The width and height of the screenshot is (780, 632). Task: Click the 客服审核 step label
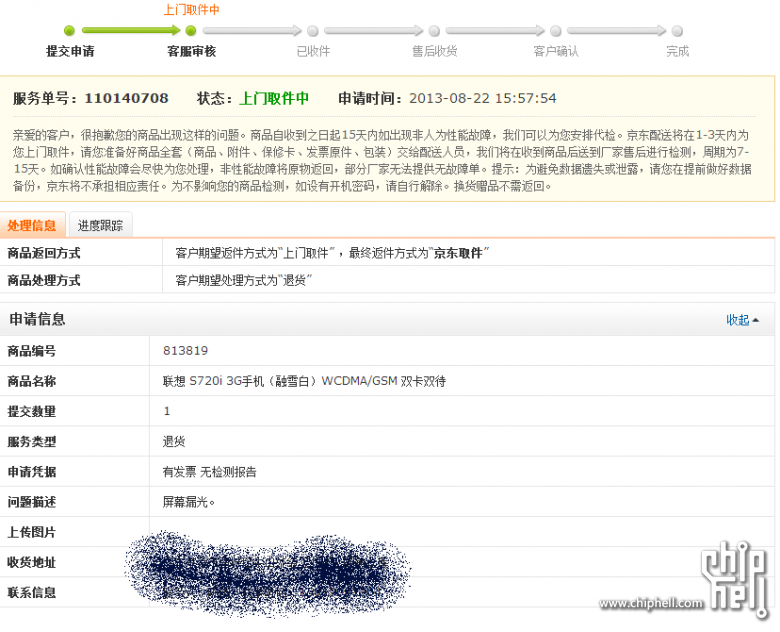point(192,51)
